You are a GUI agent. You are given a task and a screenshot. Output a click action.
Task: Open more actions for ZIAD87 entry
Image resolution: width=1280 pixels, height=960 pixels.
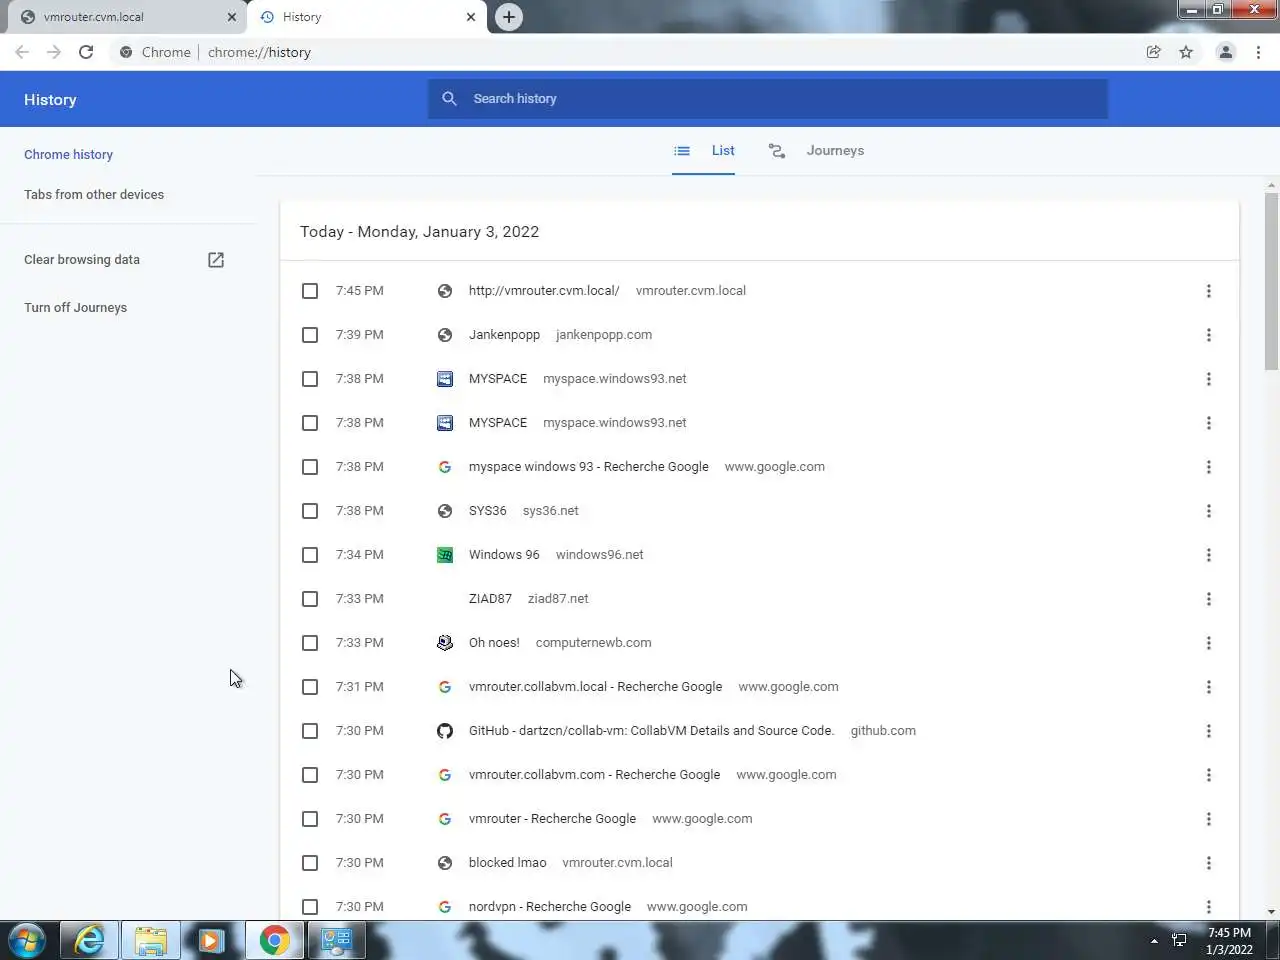1208,599
